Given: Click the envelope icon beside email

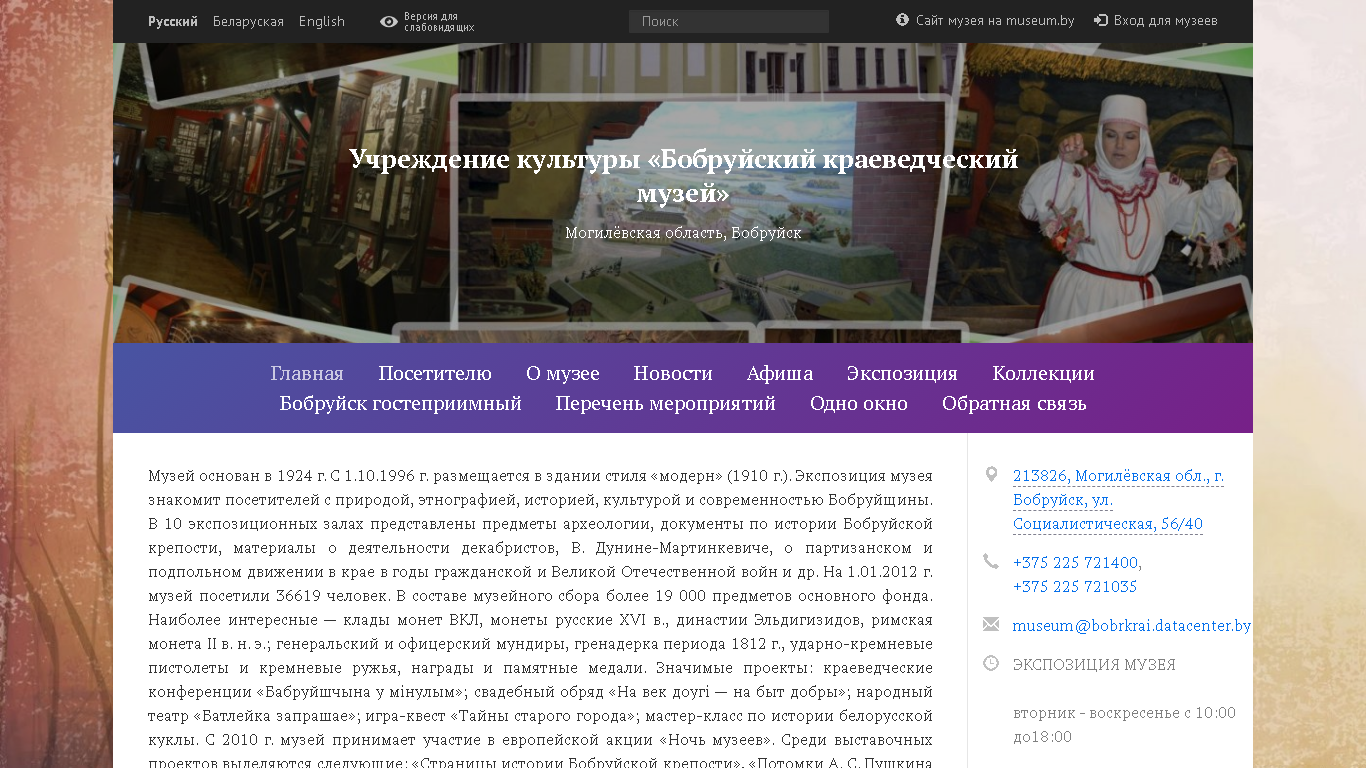Looking at the screenshot, I should coord(991,624).
